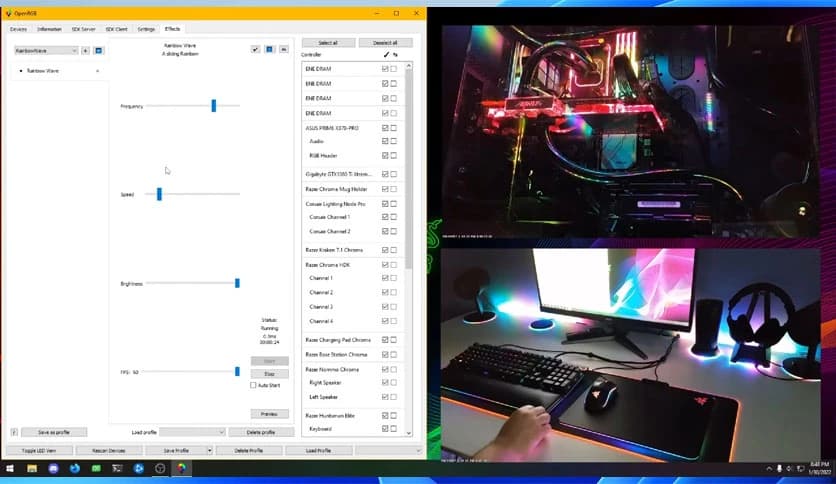Screen dimensions: 836x484
Task: Expand the Save Profile button arrow
Action: coord(210,451)
